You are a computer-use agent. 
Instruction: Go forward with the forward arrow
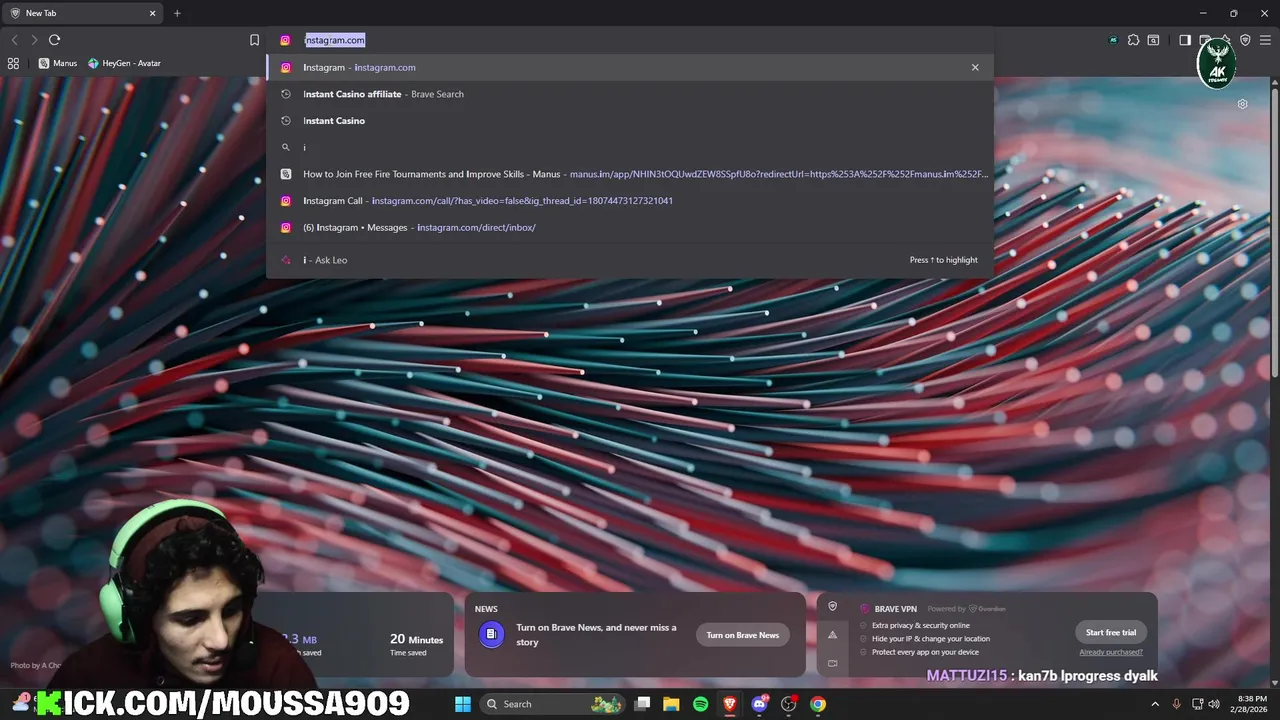coord(34,40)
